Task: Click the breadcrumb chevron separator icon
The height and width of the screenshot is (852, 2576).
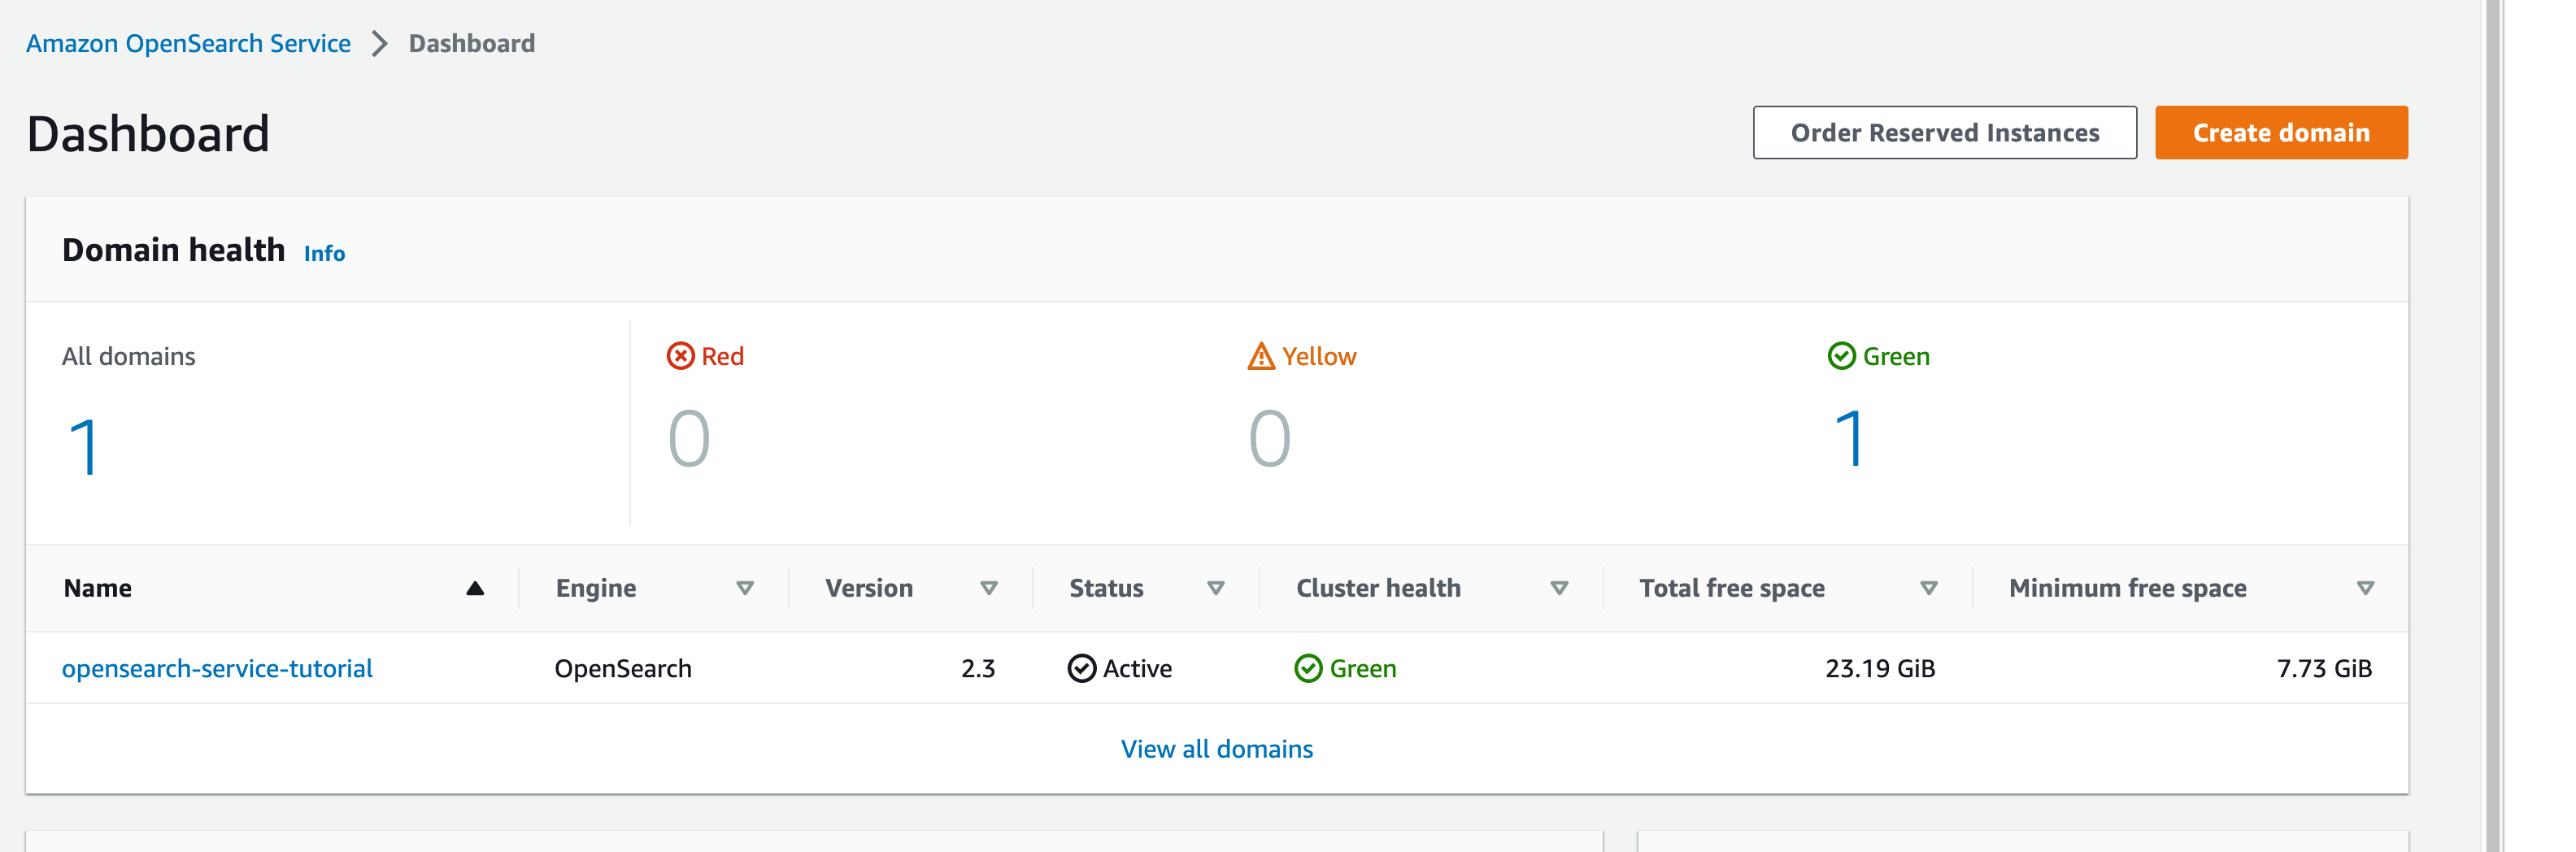Action: coord(380,44)
